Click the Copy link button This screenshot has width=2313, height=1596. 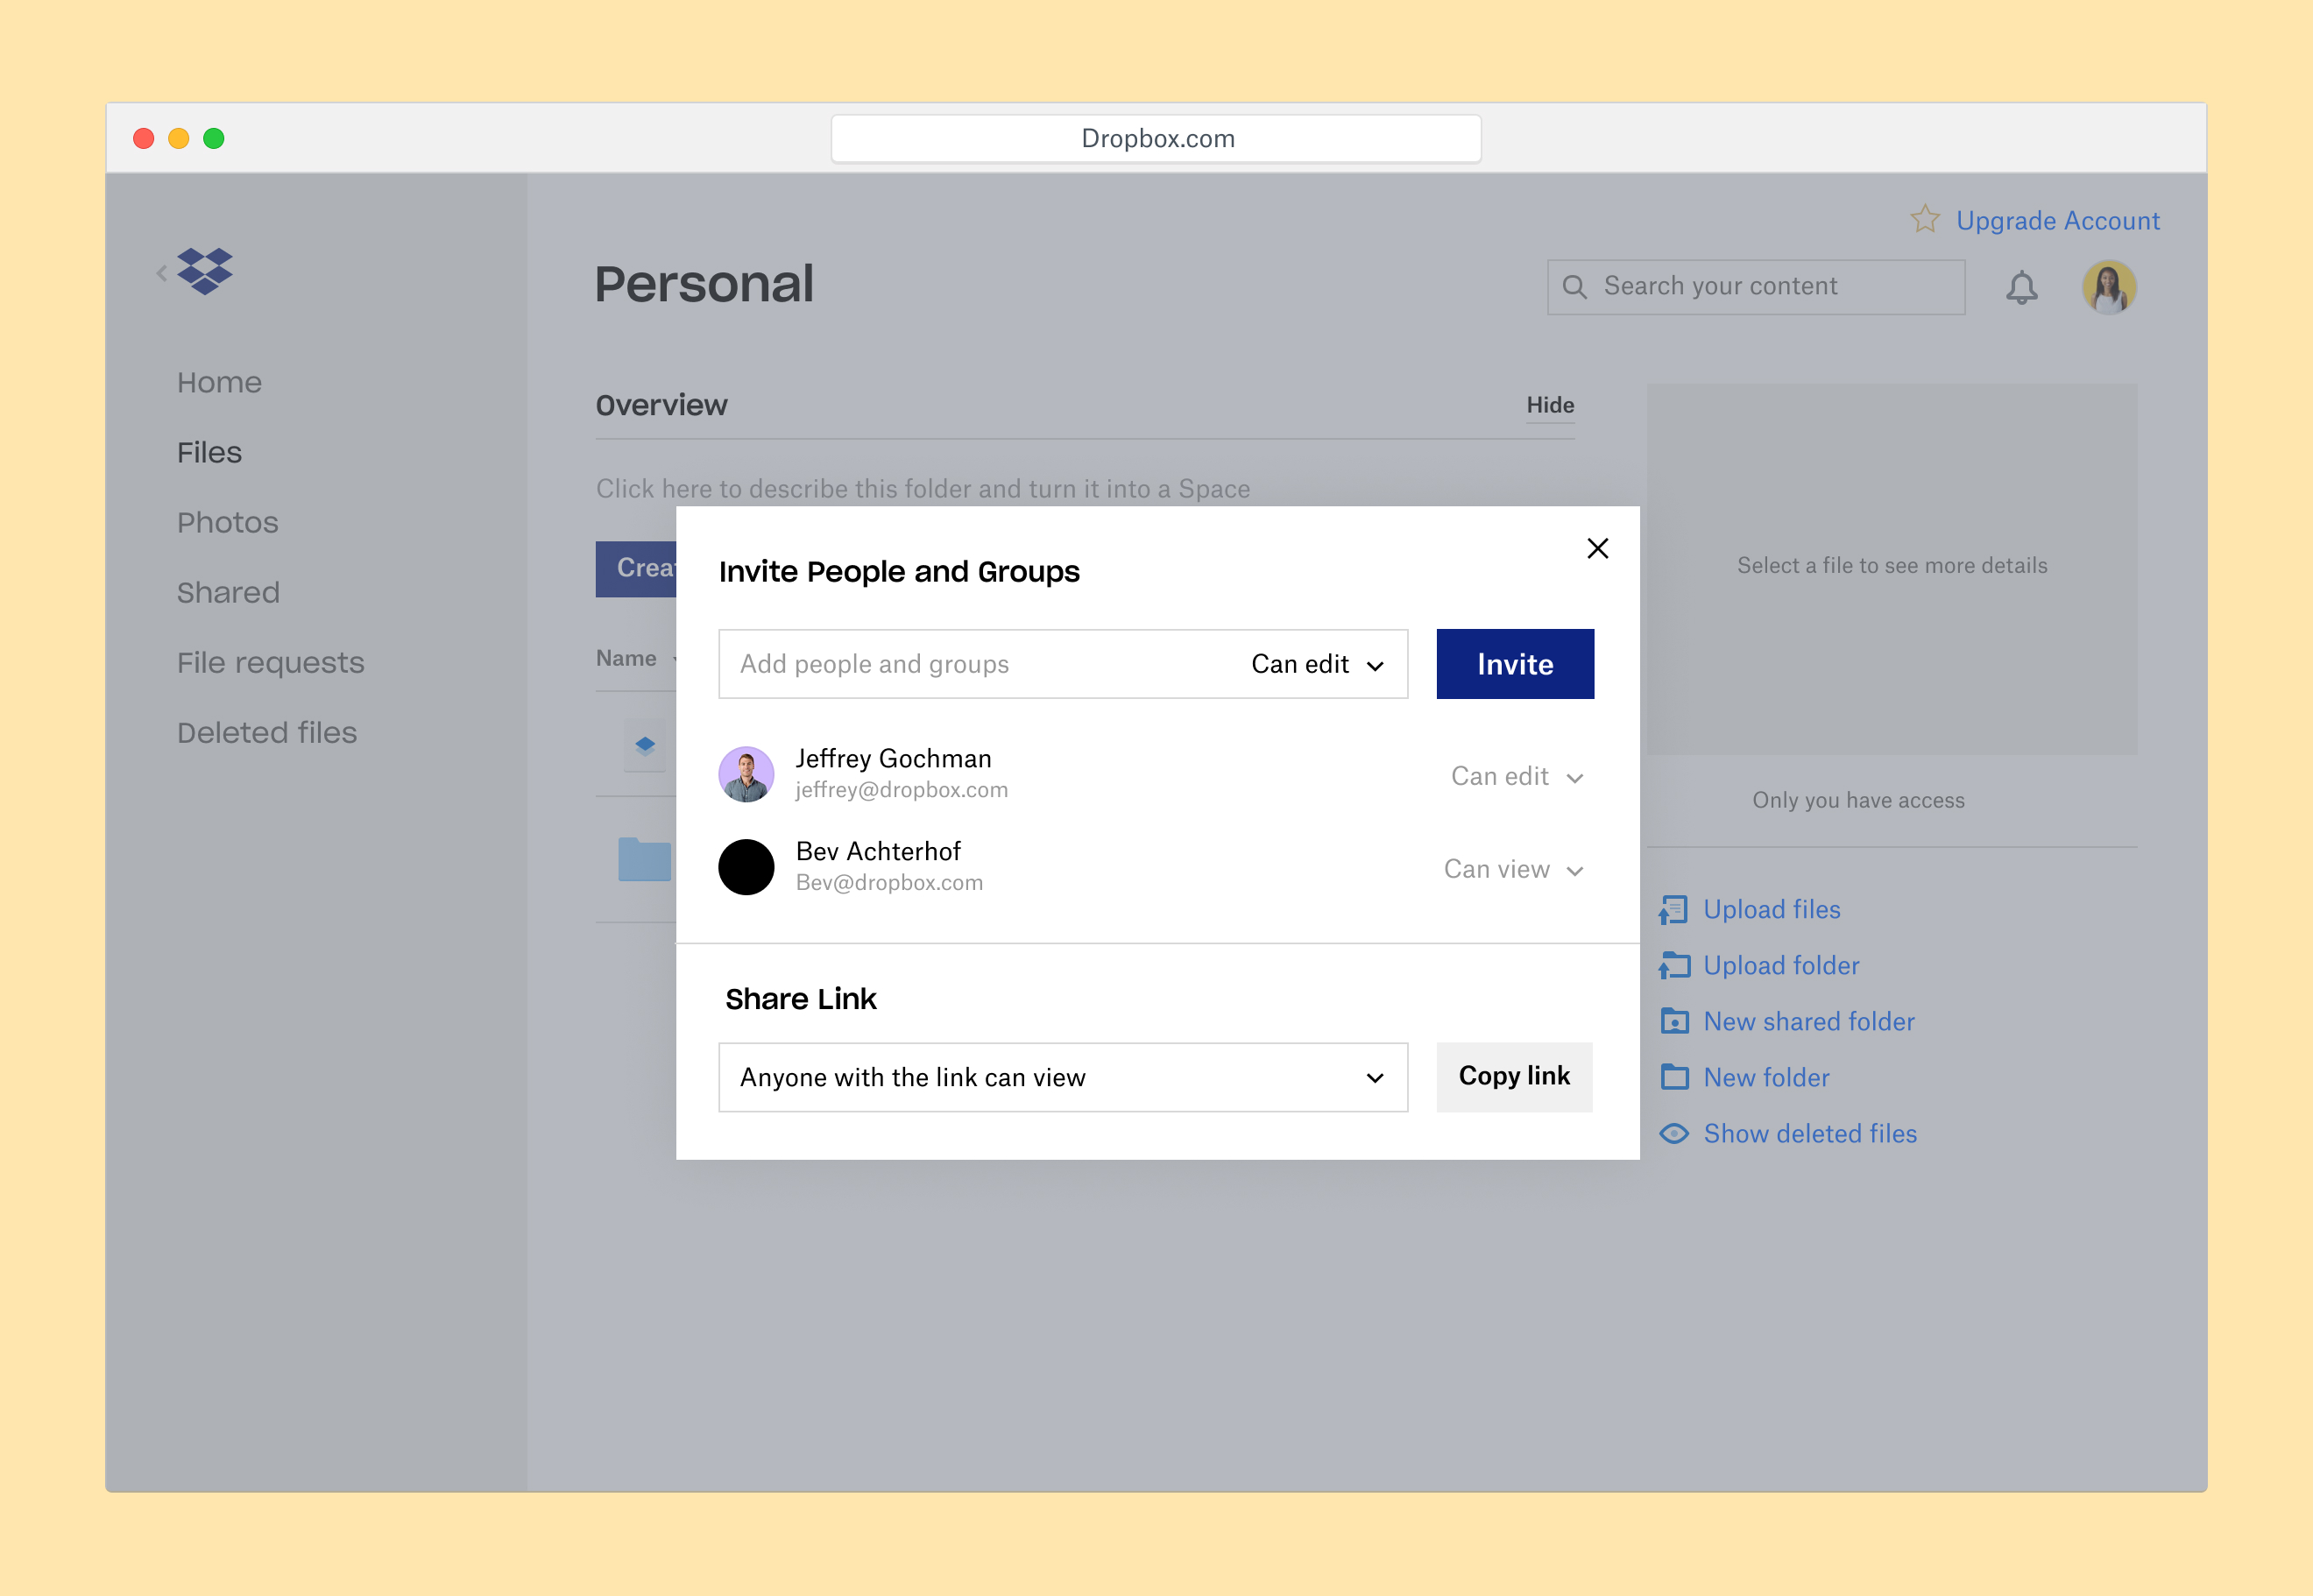click(x=1513, y=1076)
